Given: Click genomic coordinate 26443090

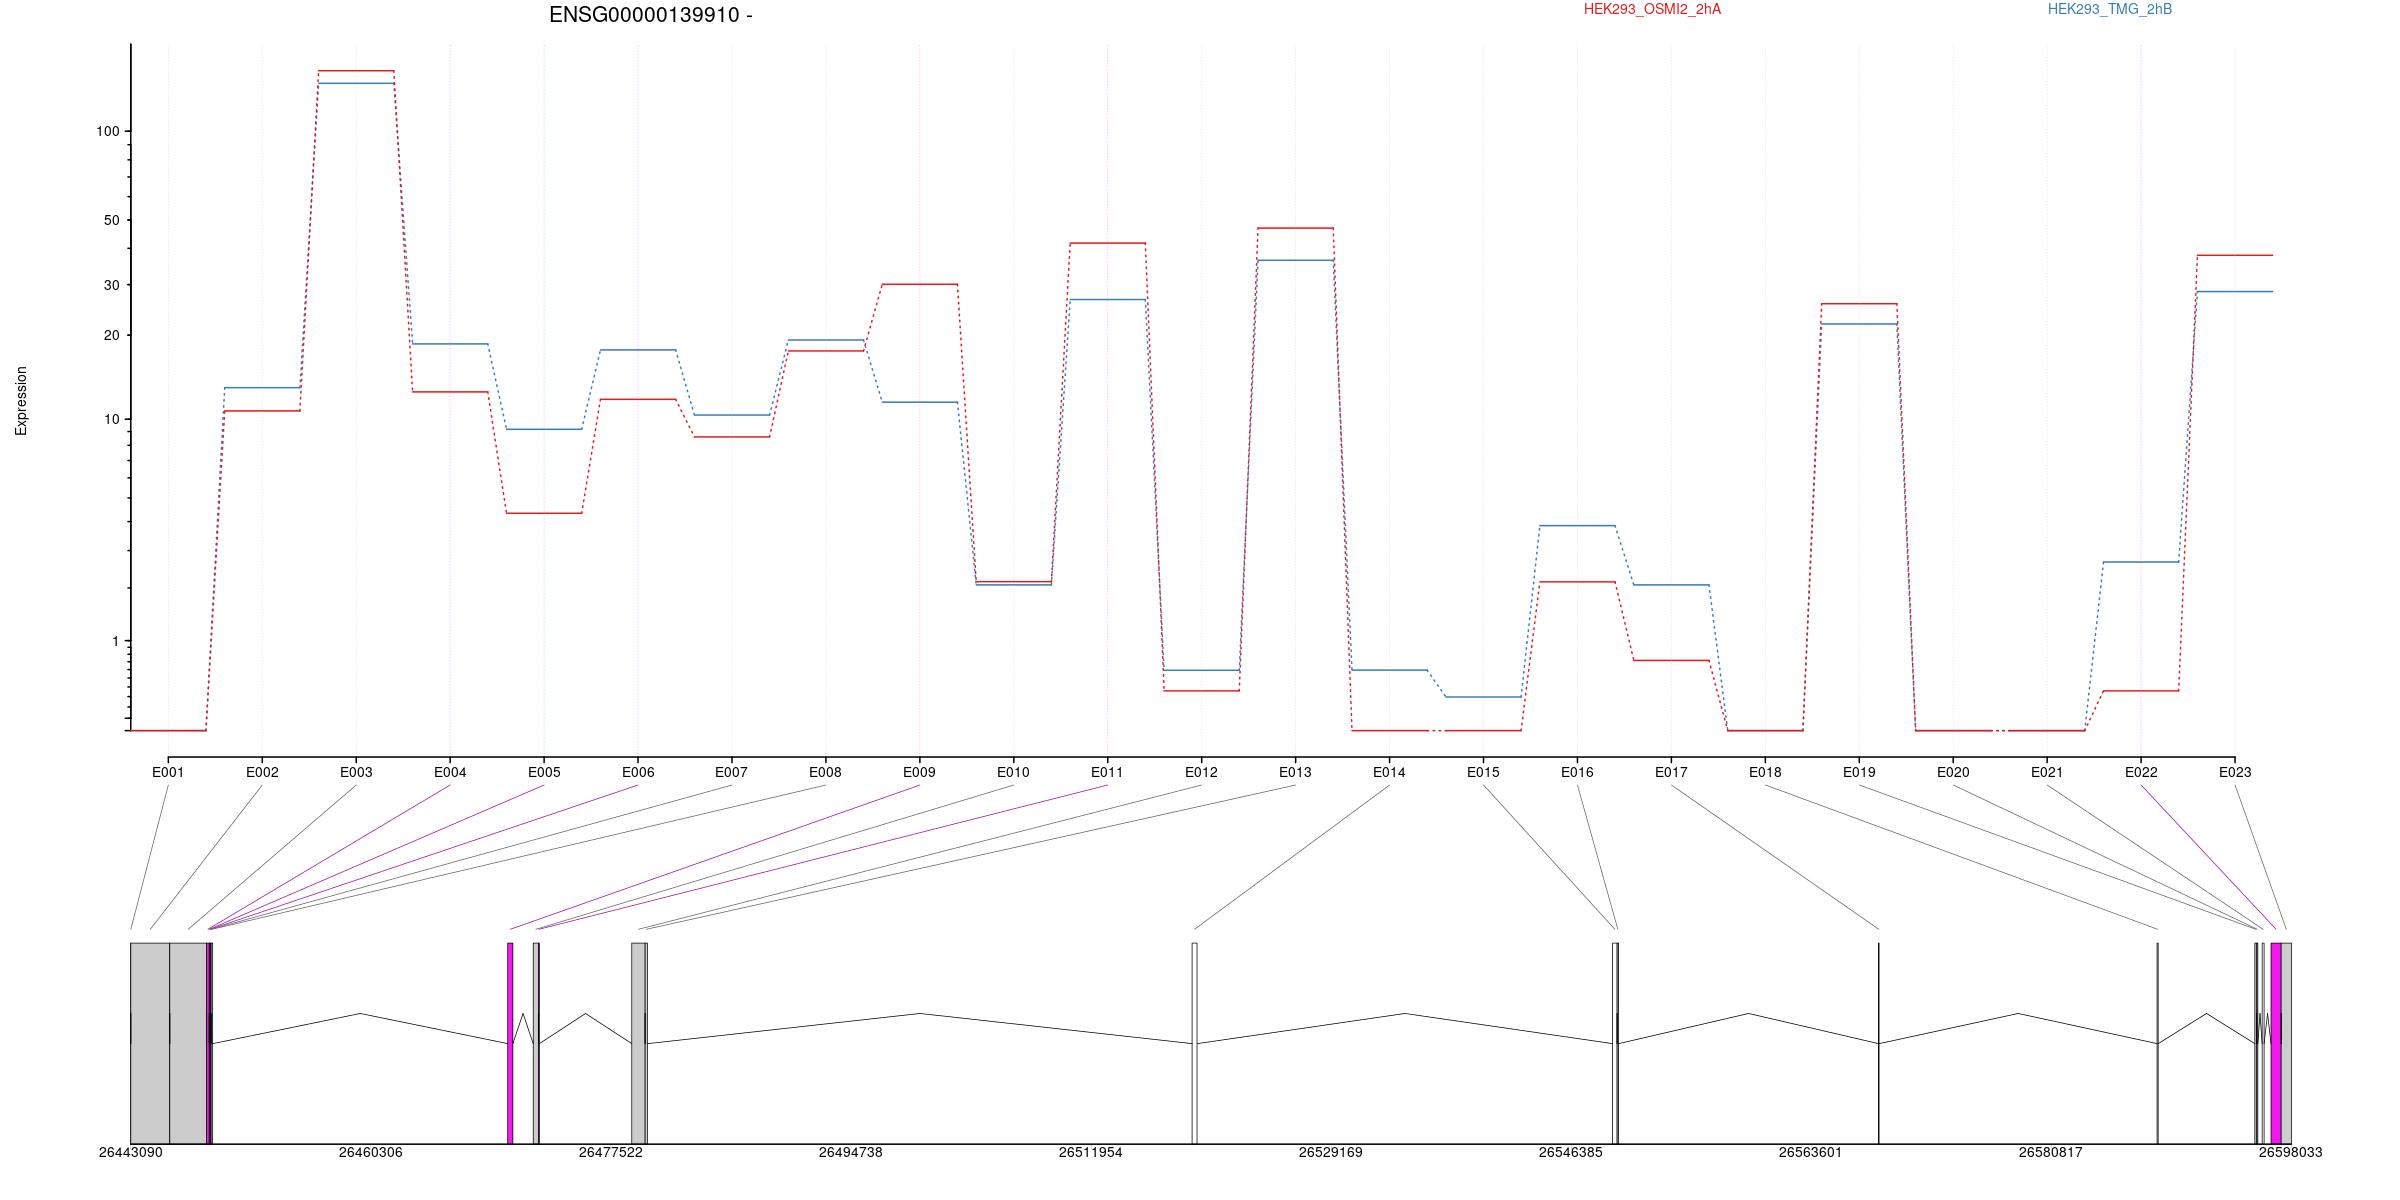Looking at the screenshot, I should point(130,1152).
